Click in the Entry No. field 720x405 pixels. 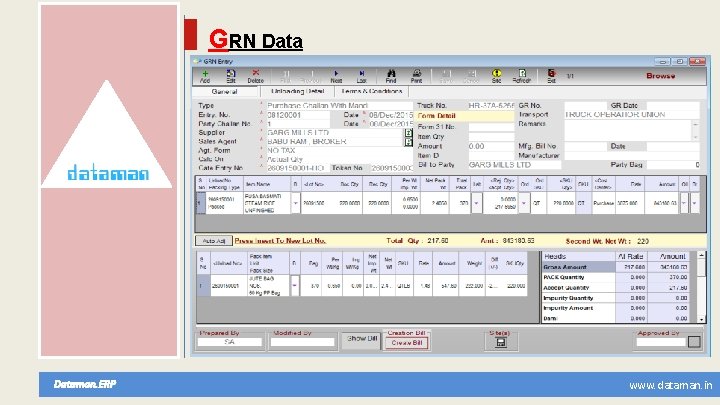298,115
